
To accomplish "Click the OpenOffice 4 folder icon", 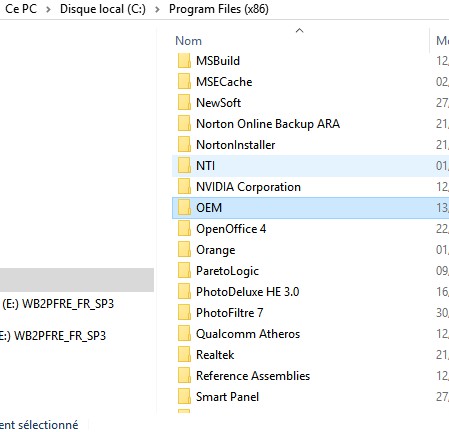I will [184, 229].
